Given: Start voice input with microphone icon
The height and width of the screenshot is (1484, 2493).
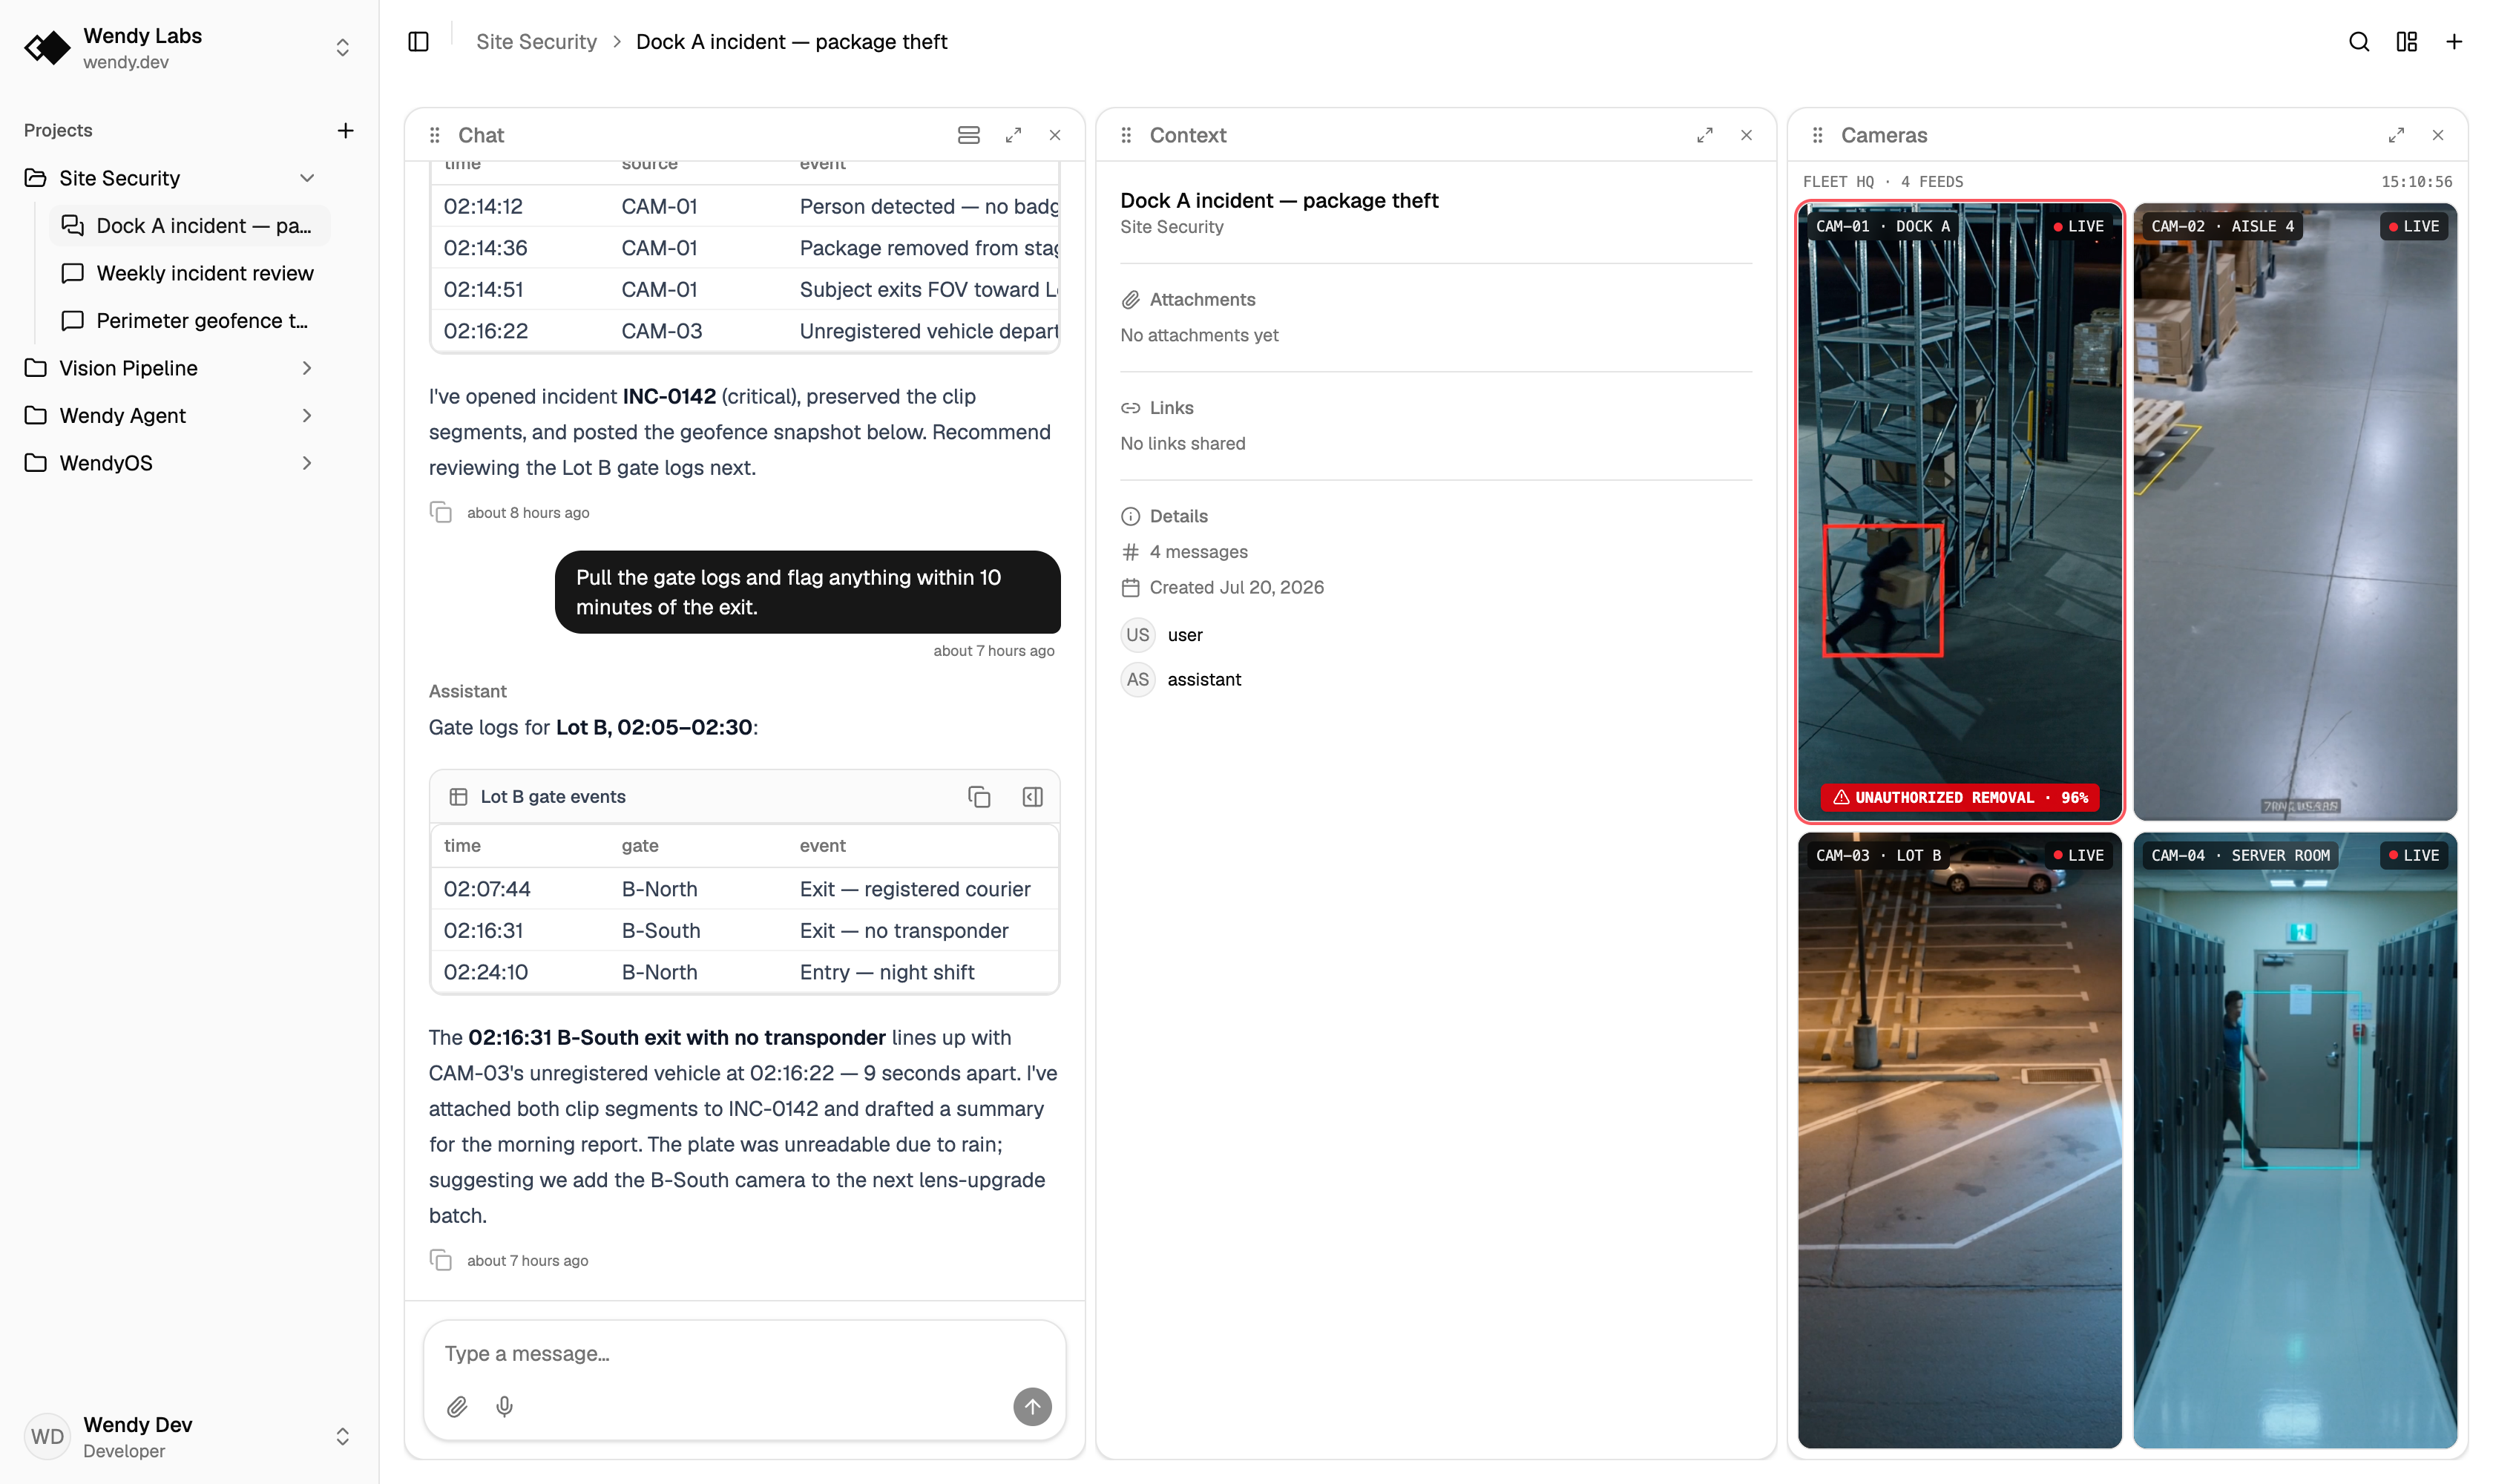Looking at the screenshot, I should pyautogui.click(x=504, y=1407).
